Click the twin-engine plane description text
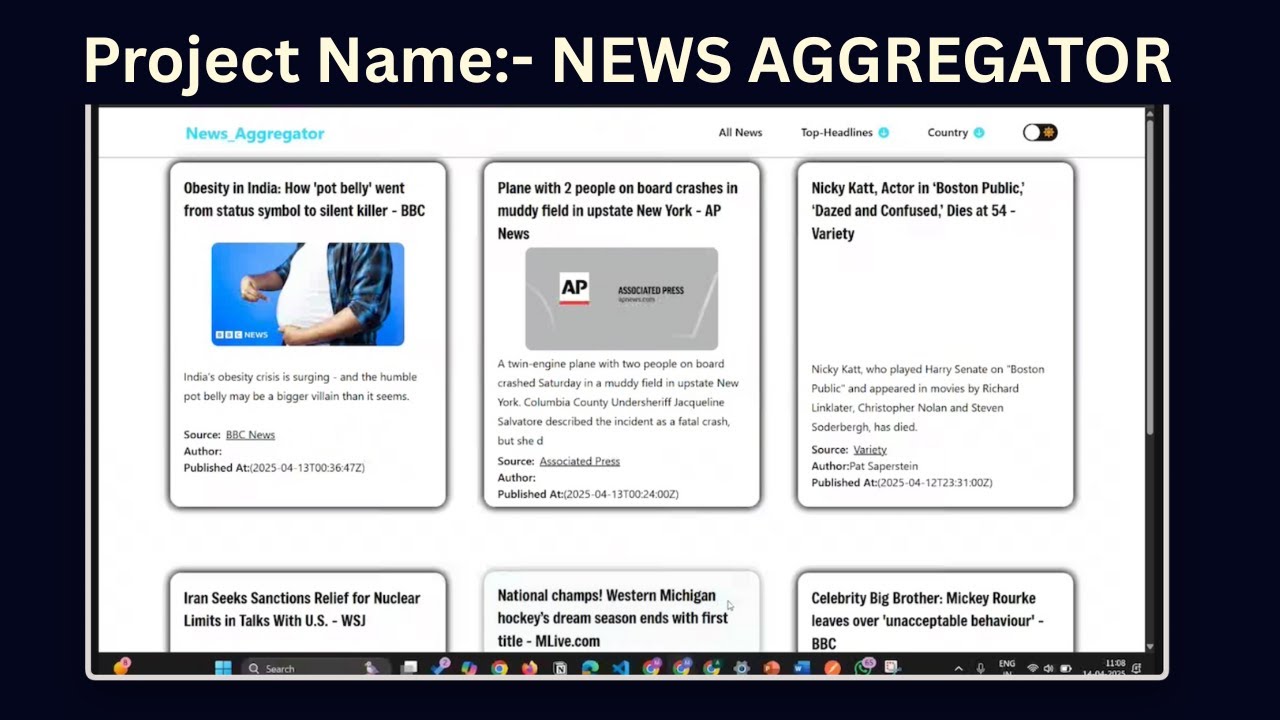The height and width of the screenshot is (720, 1280). click(618, 402)
